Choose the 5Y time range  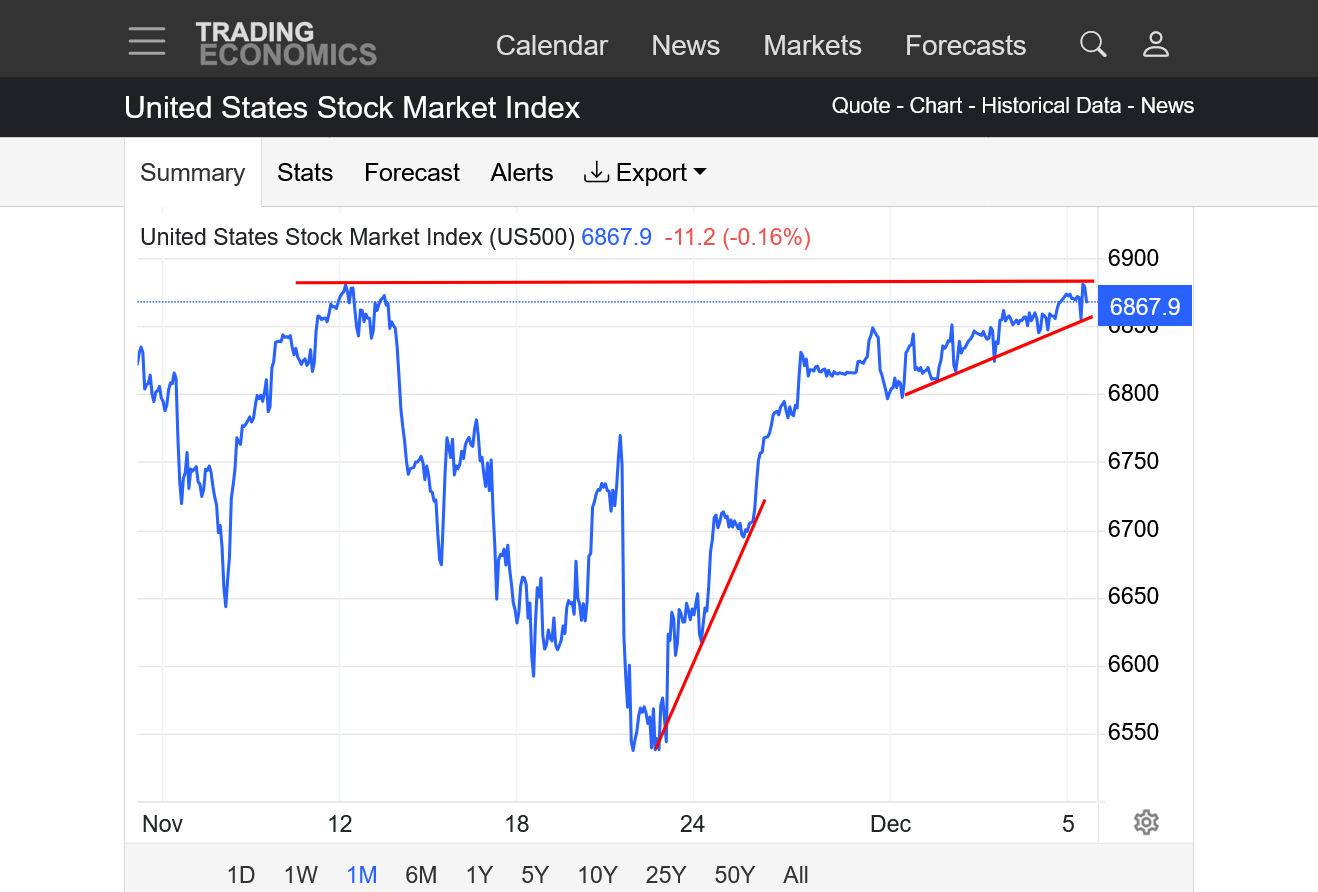535,875
